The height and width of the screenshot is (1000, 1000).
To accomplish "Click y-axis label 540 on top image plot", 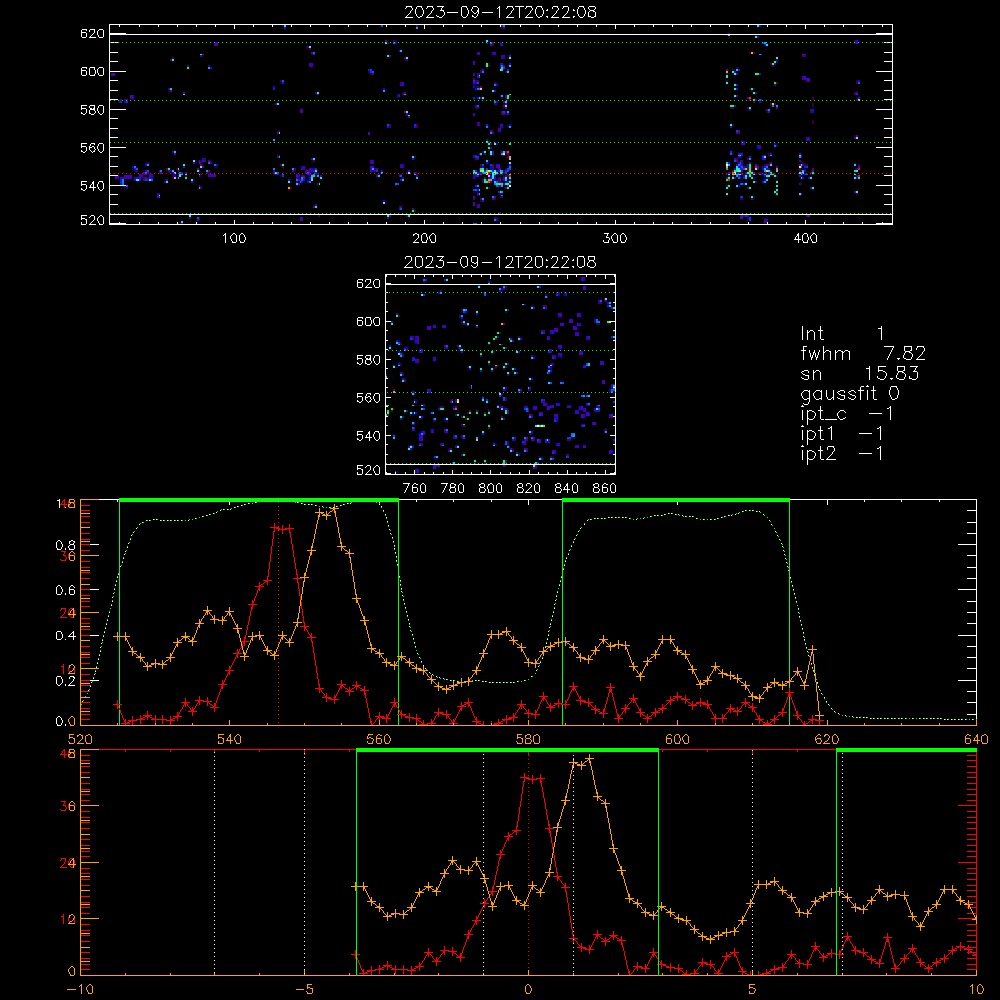I will [x=92, y=186].
